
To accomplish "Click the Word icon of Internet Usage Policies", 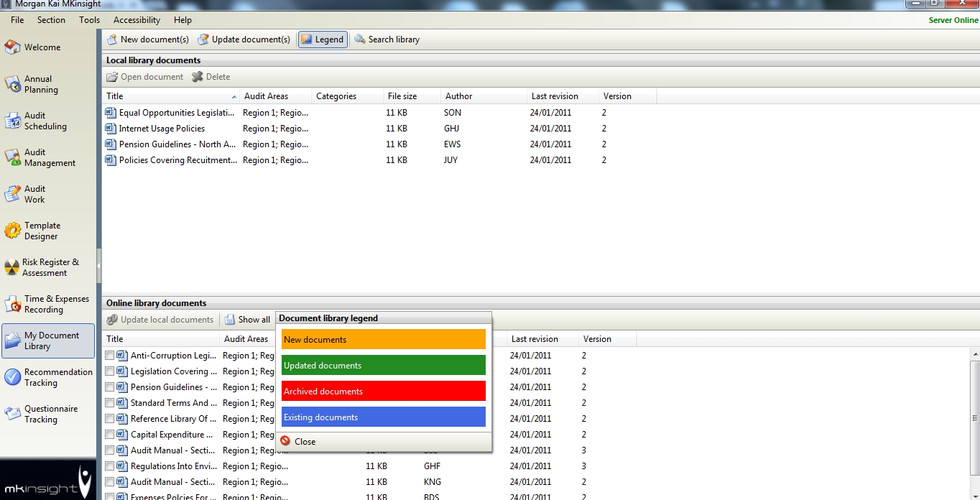I will (x=111, y=128).
